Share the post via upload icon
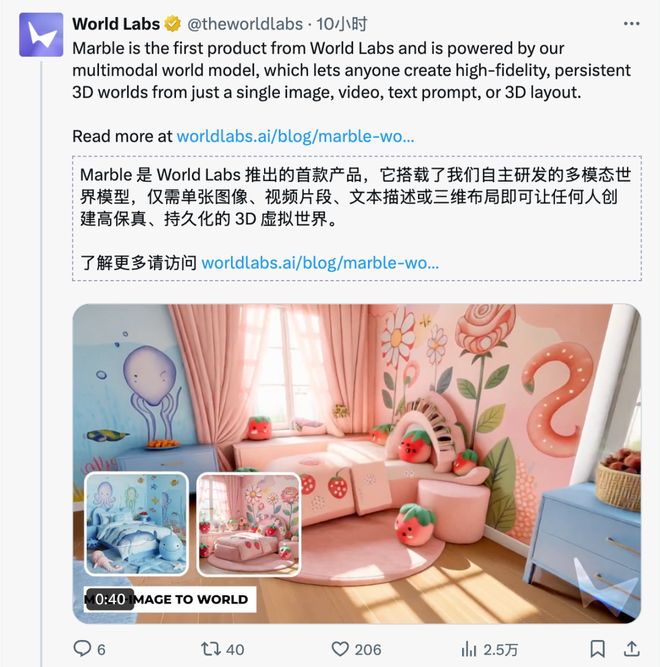 (632, 649)
